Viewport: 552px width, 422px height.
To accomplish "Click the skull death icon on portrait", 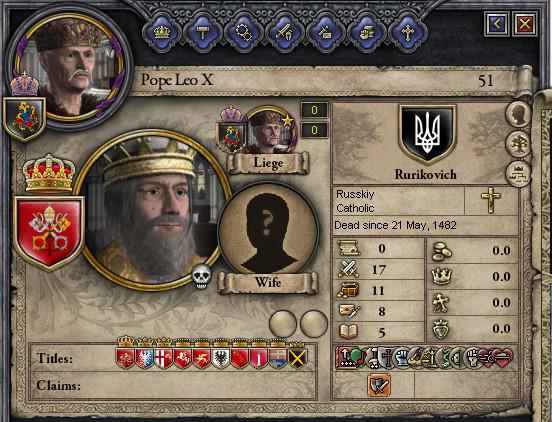I will pos(201,276).
